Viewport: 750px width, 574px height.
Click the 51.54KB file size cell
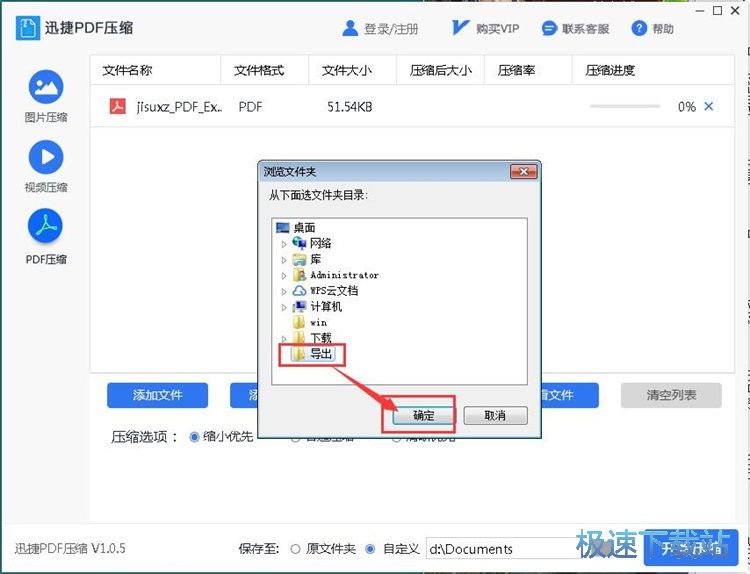[x=350, y=107]
